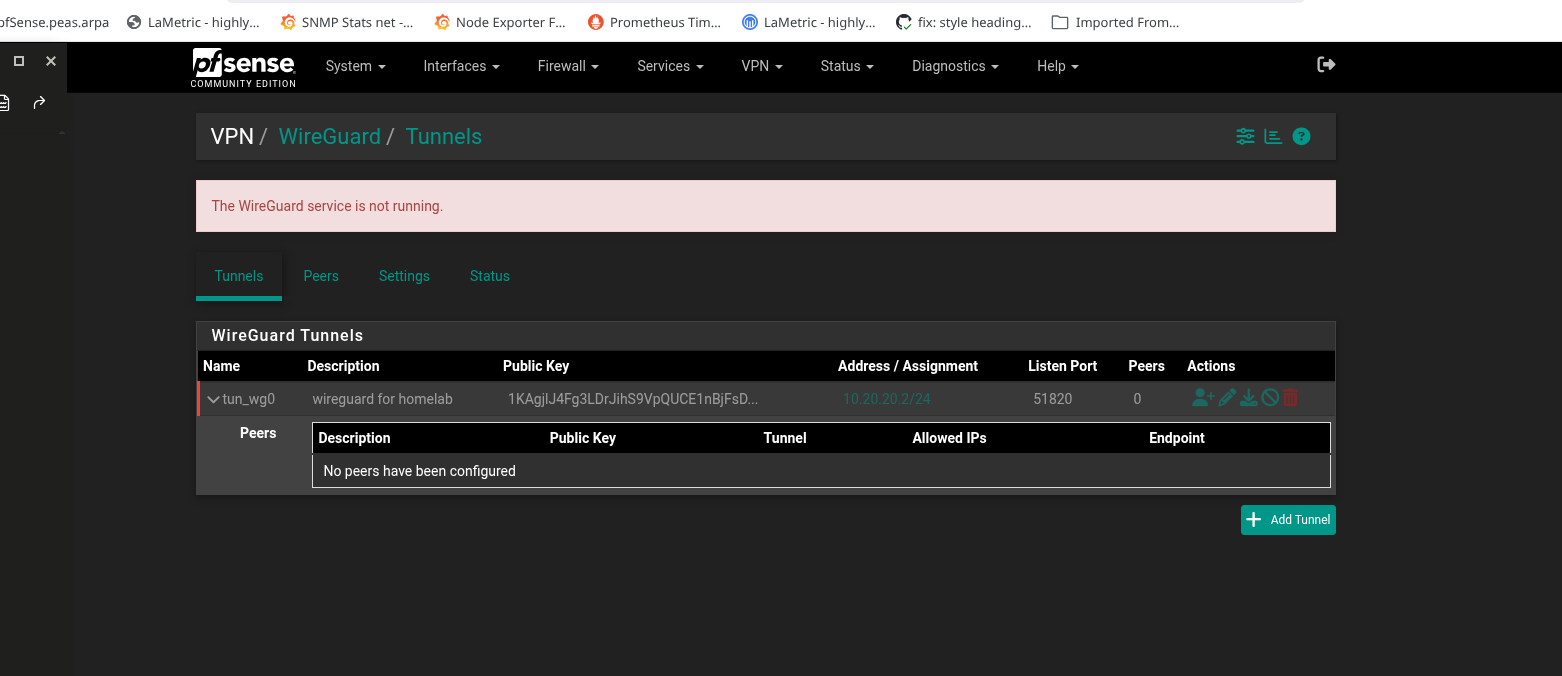The image size is (1562, 676).
Task: Follow the WireGuard breadcrumb link
Action: pyautogui.click(x=330, y=137)
